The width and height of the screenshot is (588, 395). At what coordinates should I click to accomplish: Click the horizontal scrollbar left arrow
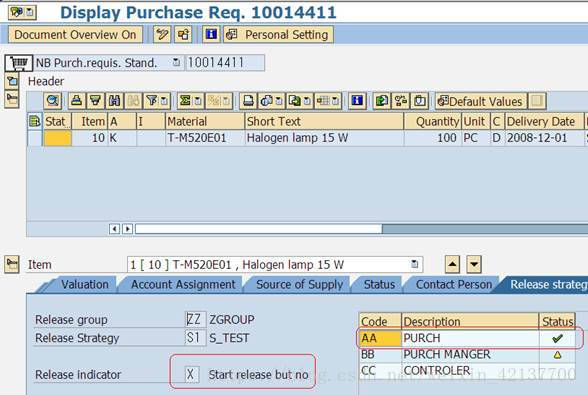coord(114,228)
